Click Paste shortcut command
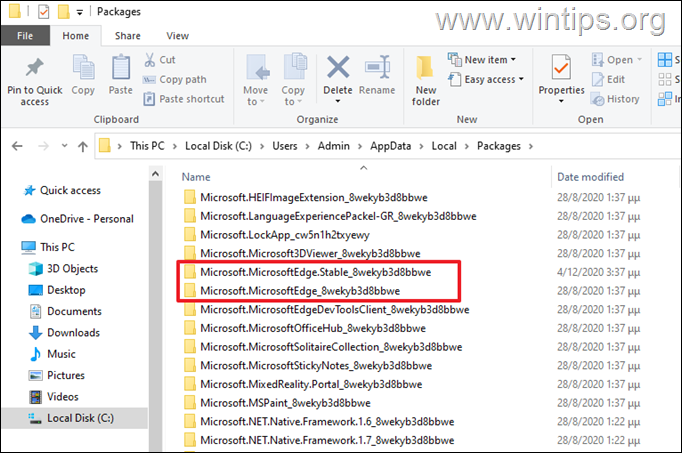Screen dimensions: 682x453 click(184, 99)
